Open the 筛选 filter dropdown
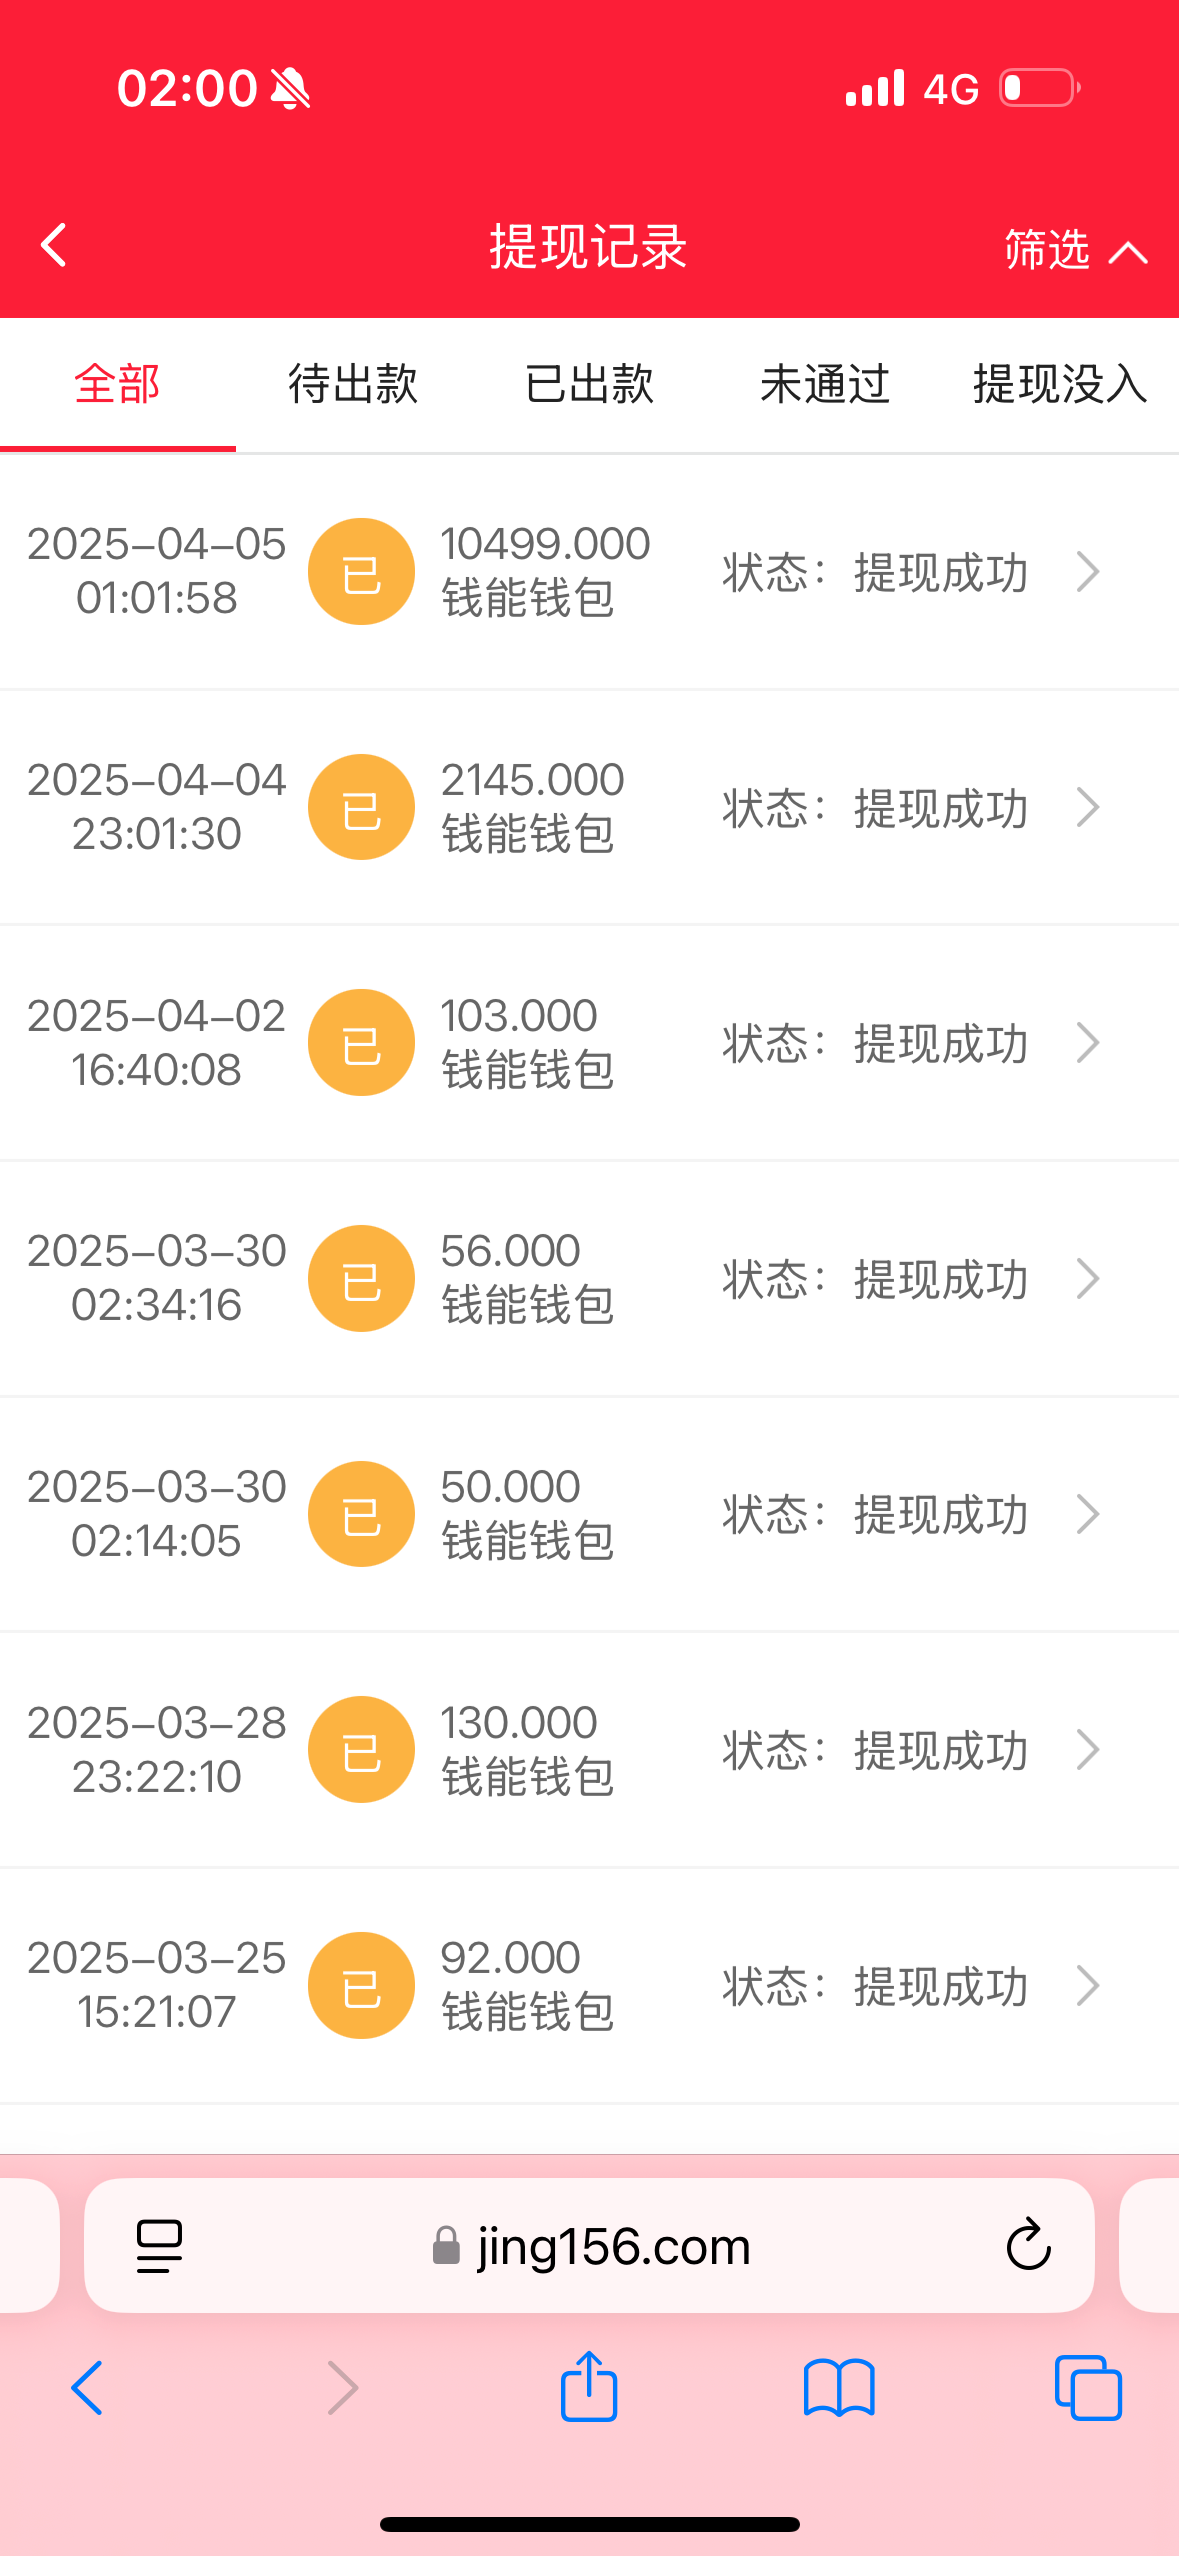Image resolution: width=1179 pixels, height=2556 pixels. [x=1073, y=250]
